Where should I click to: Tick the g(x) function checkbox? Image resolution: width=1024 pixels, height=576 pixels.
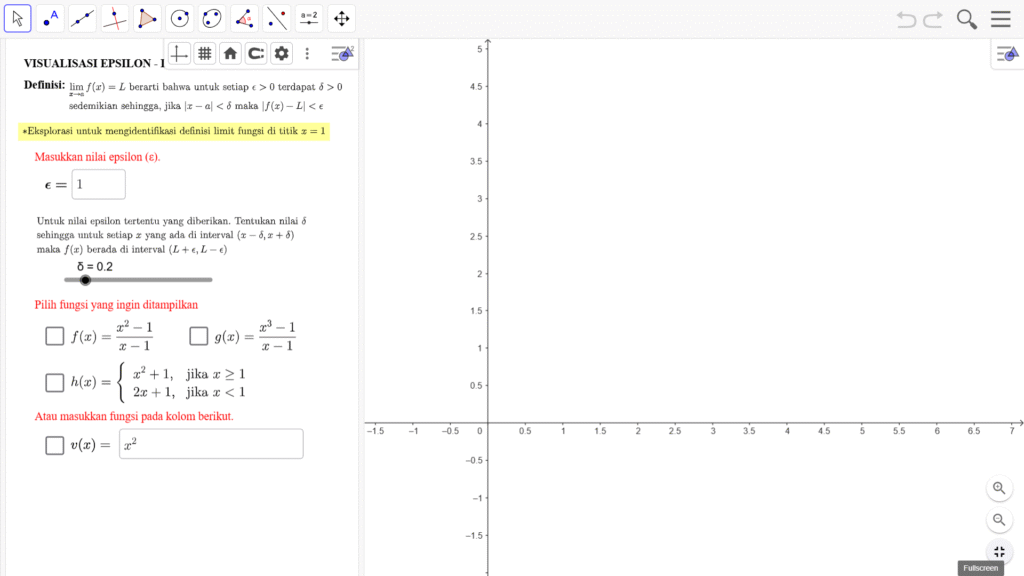[x=198, y=336]
